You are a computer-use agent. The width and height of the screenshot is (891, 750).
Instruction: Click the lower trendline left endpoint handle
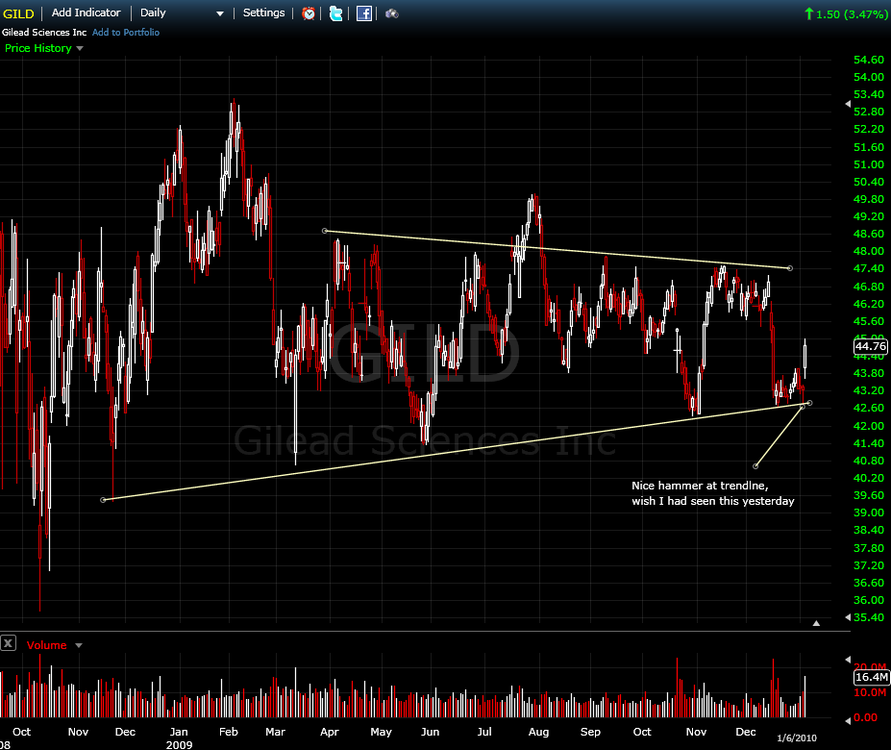coord(103,500)
